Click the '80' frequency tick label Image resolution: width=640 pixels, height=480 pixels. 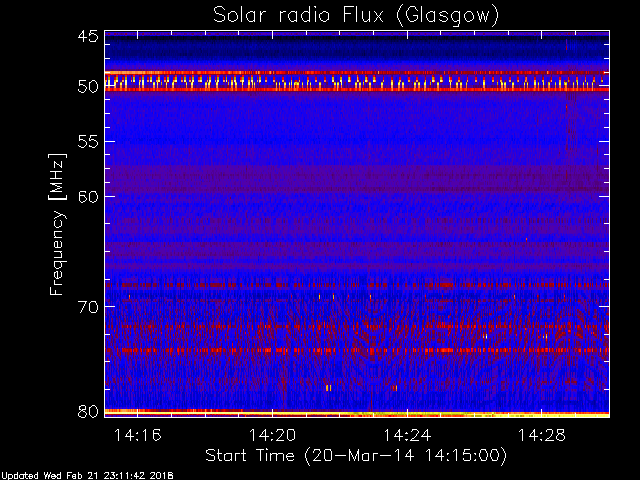coord(88,411)
